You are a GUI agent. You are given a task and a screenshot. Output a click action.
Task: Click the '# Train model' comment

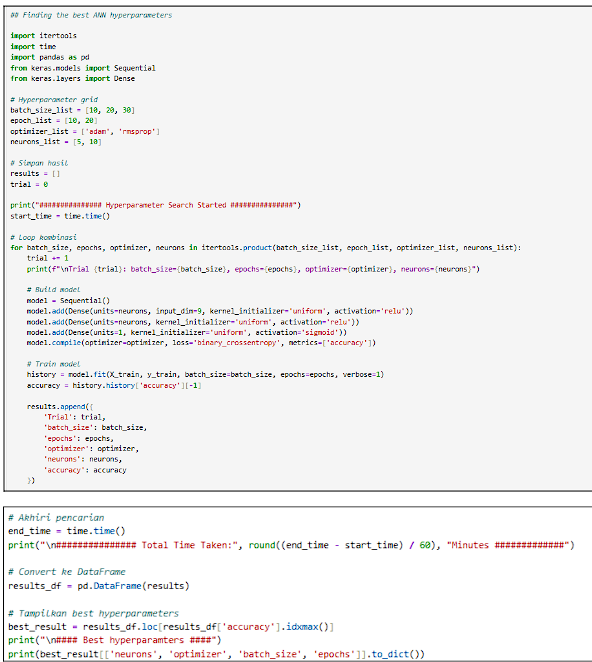pyautogui.click(x=53, y=364)
